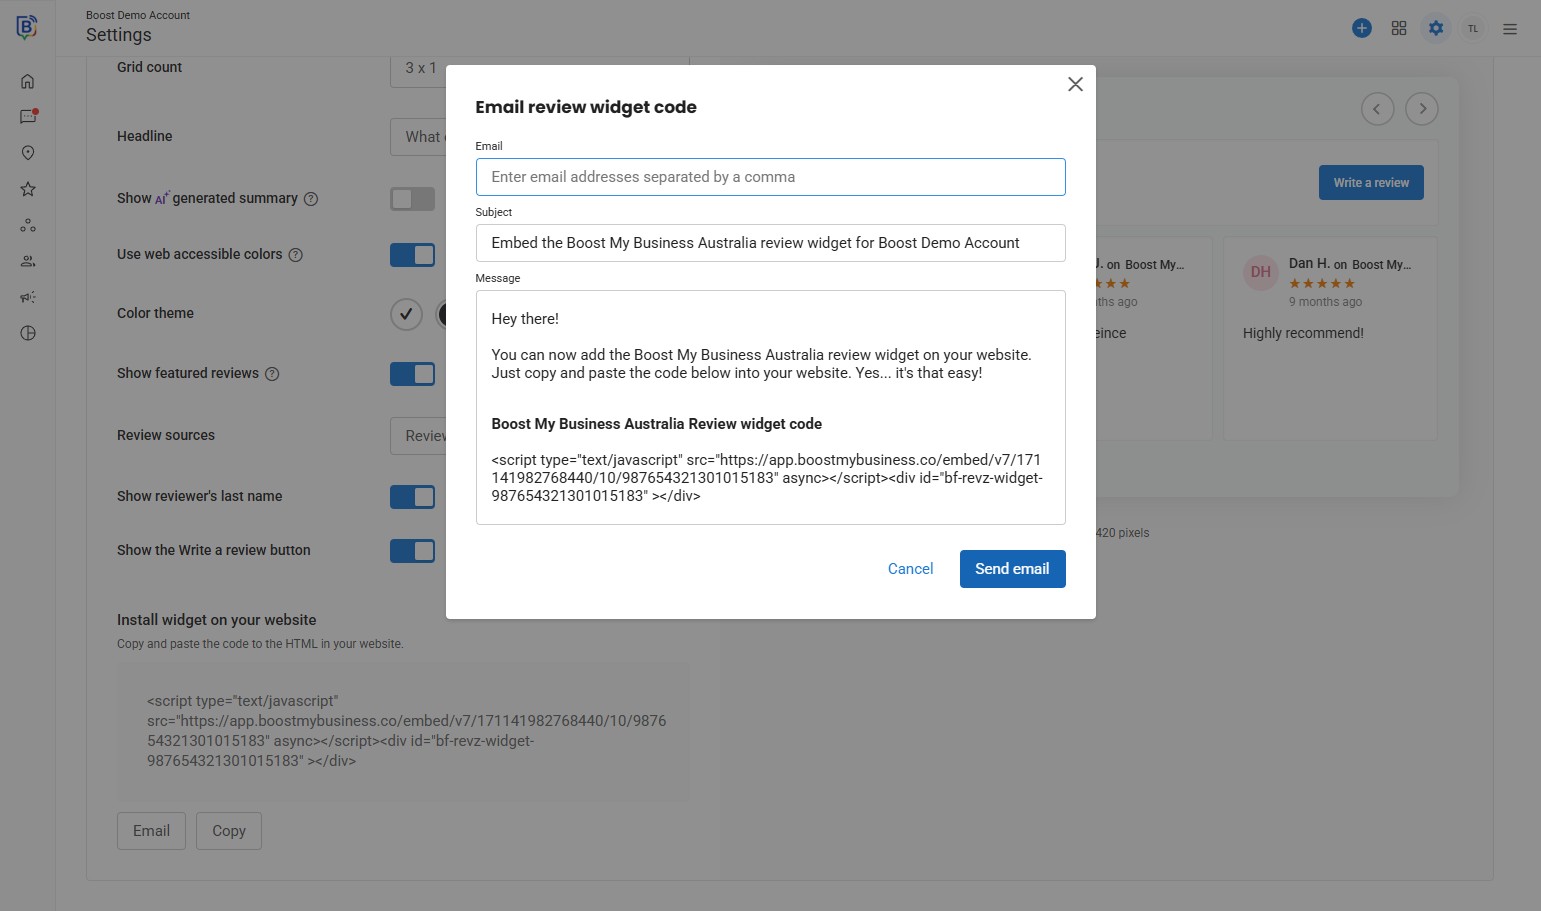Click the home icon in the sidebar
Screen dimensions: 1541x911
tap(28, 82)
